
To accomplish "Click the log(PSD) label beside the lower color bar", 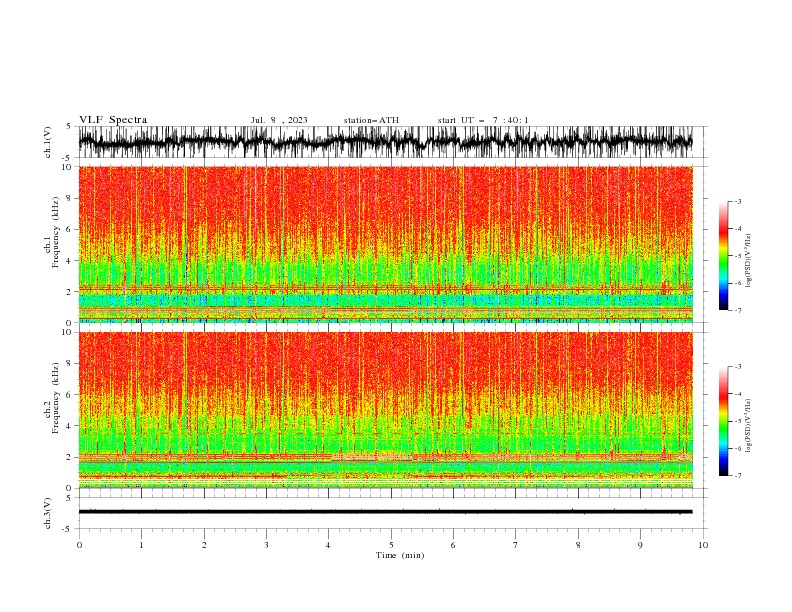I will point(749,426).
